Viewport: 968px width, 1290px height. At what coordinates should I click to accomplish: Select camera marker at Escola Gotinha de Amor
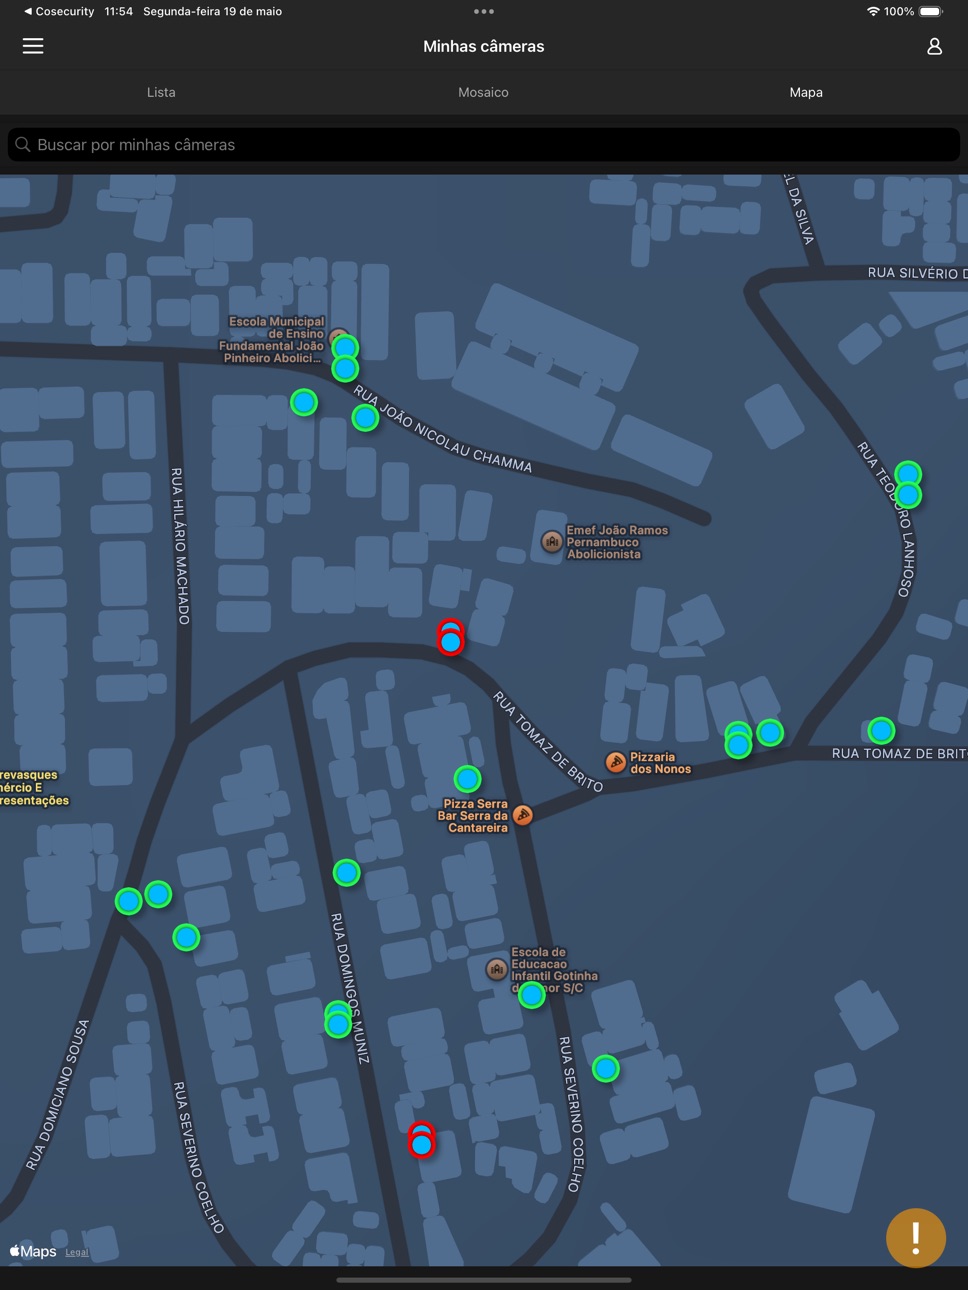coord(532,995)
